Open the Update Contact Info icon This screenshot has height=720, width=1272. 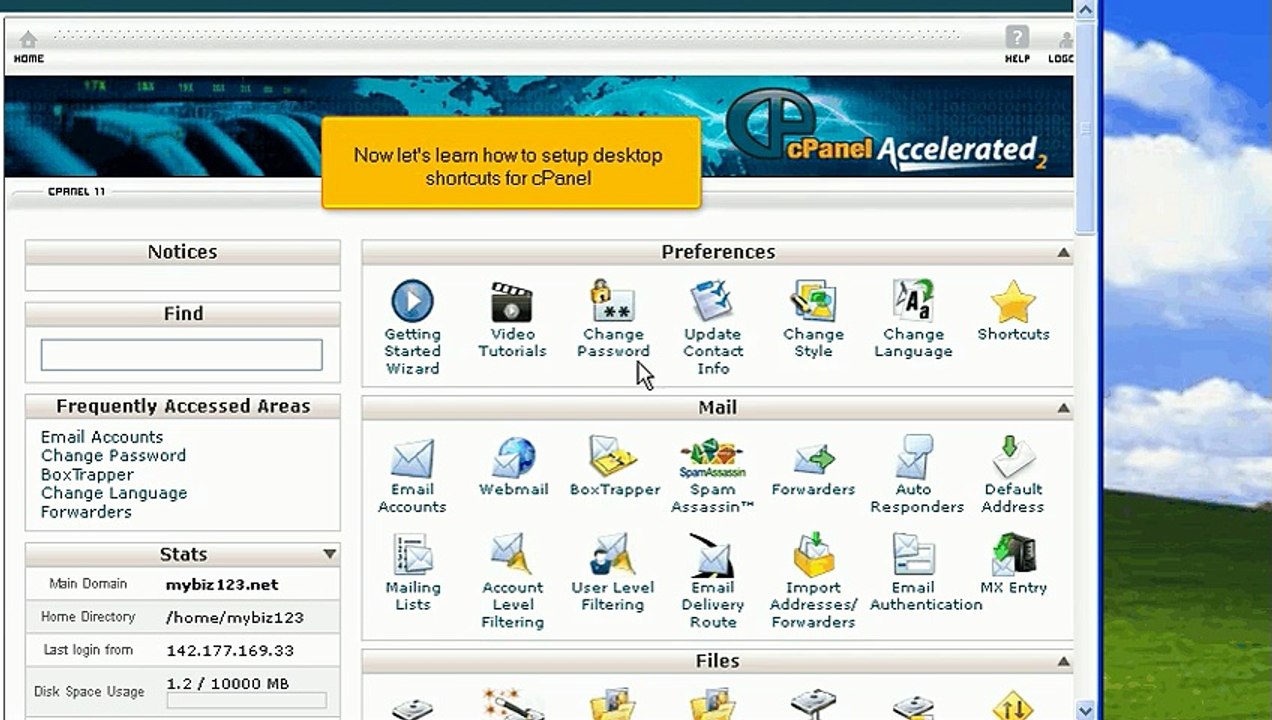pos(712,301)
